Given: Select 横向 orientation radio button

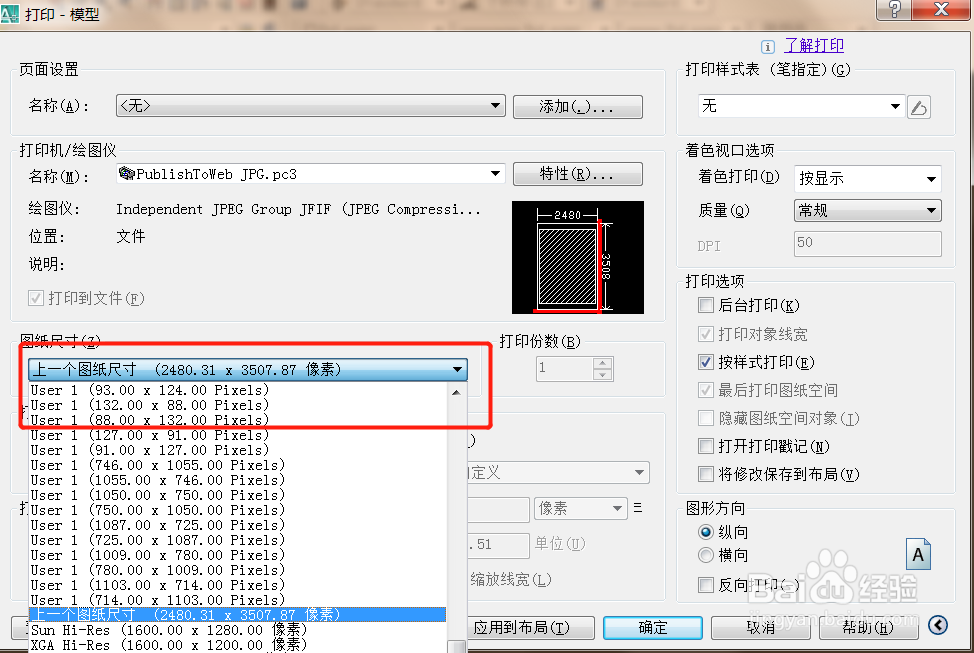Looking at the screenshot, I should click(706, 555).
